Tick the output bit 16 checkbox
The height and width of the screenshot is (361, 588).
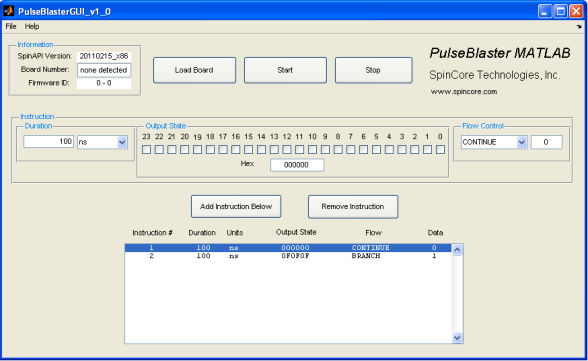236,150
